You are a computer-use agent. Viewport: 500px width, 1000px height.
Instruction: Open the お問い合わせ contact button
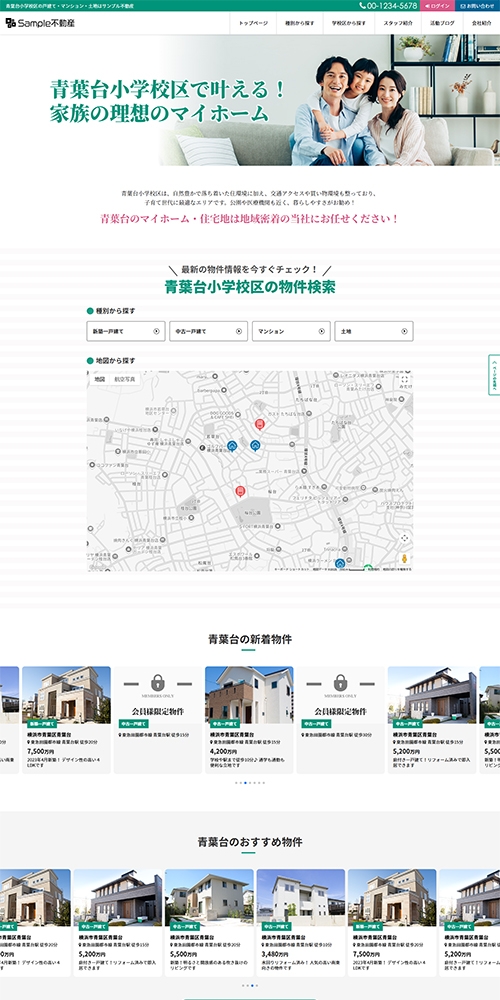pos(478,6)
